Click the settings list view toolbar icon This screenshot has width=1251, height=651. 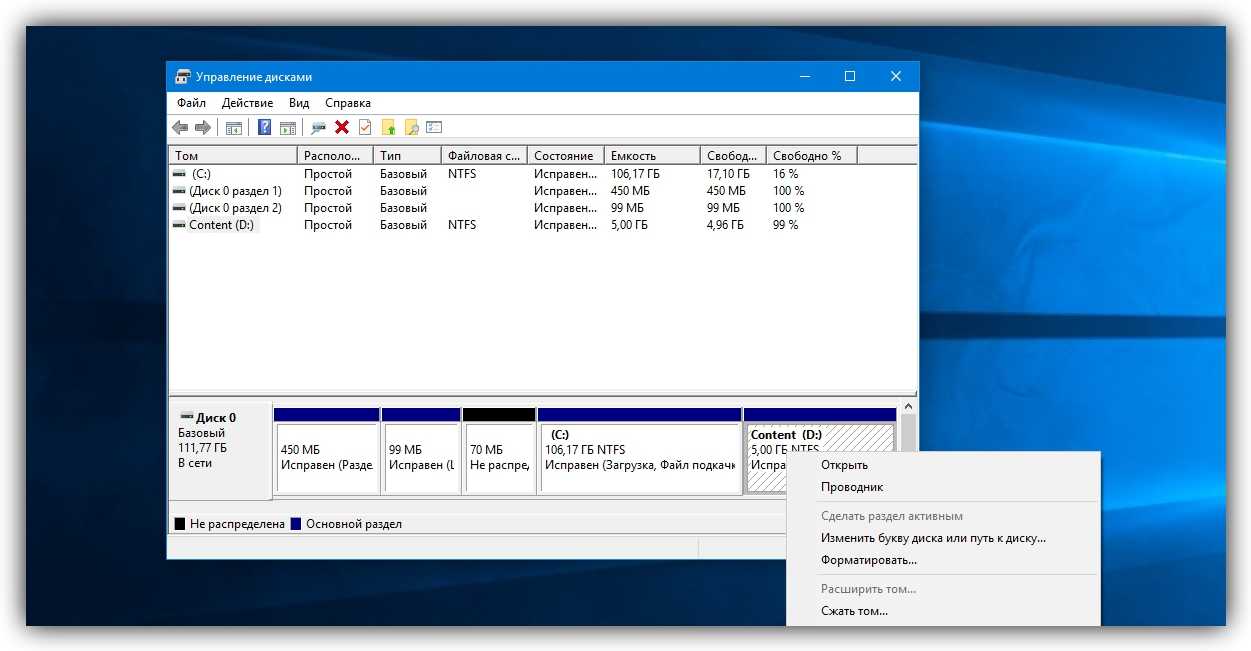pyautogui.click(x=434, y=127)
